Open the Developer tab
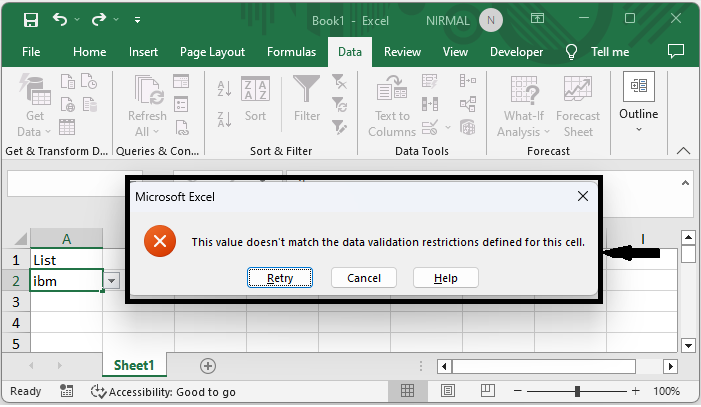Screen dimensions: 701x407 click(x=516, y=52)
